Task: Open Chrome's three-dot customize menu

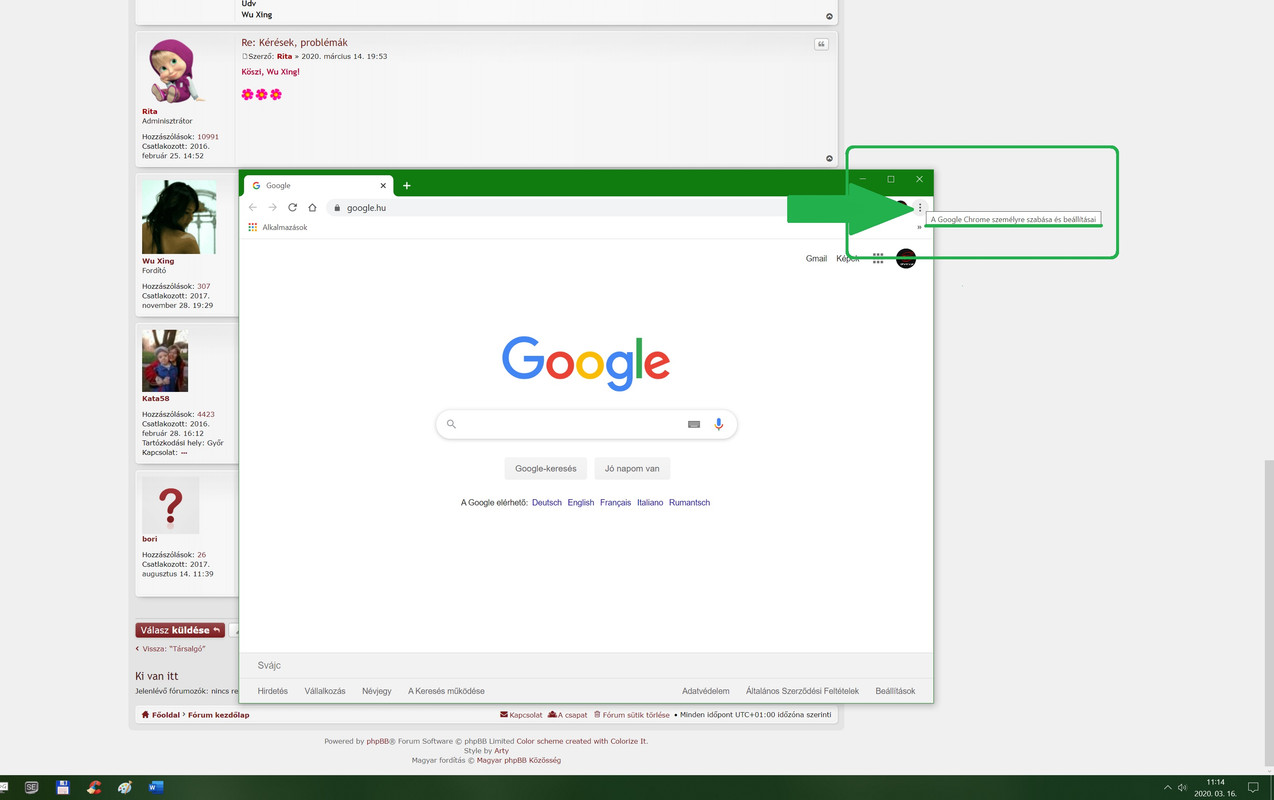Action: tap(920, 208)
